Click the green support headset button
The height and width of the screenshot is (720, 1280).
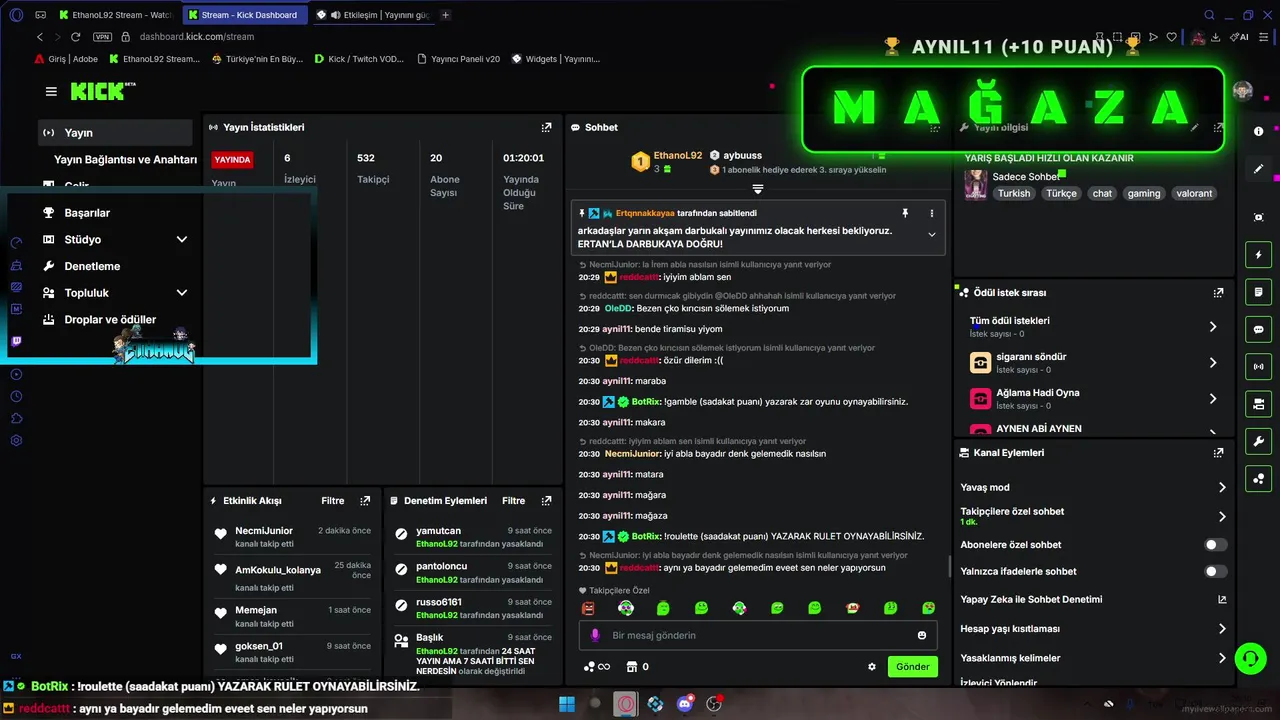point(1250,658)
